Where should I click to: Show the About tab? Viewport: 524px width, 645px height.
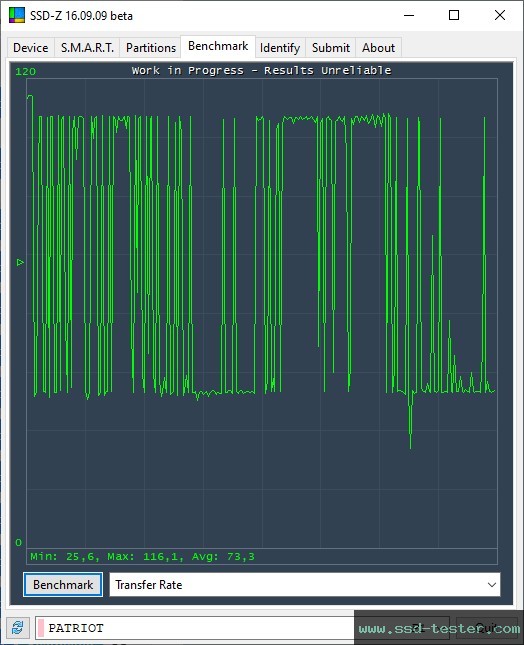pyautogui.click(x=378, y=48)
